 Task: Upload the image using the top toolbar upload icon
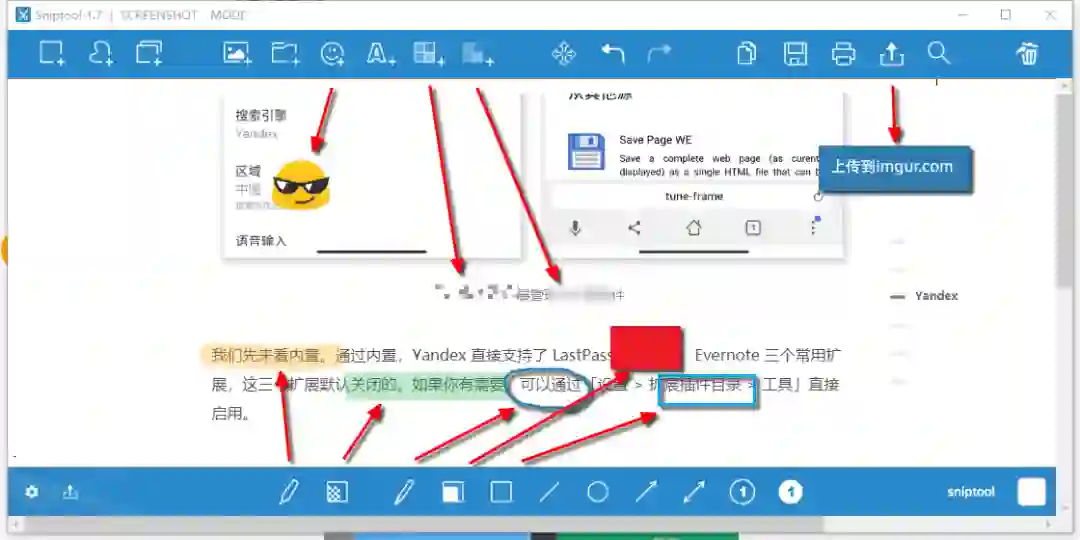point(892,54)
